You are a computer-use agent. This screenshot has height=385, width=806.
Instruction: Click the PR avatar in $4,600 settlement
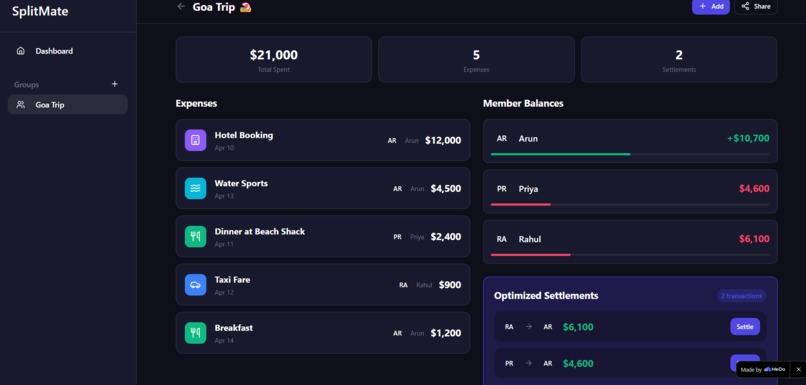[x=509, y=363]
